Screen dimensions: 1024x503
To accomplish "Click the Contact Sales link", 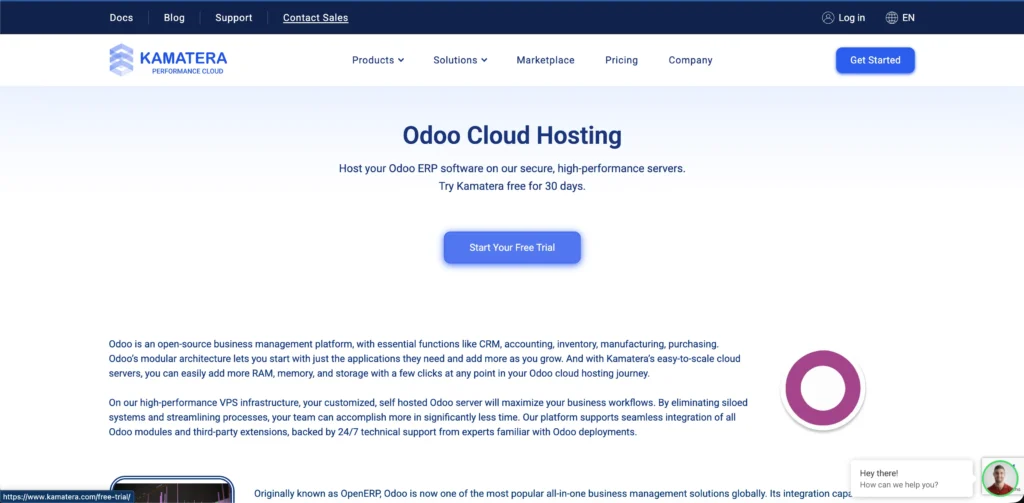I will click(x=315, y=18).
